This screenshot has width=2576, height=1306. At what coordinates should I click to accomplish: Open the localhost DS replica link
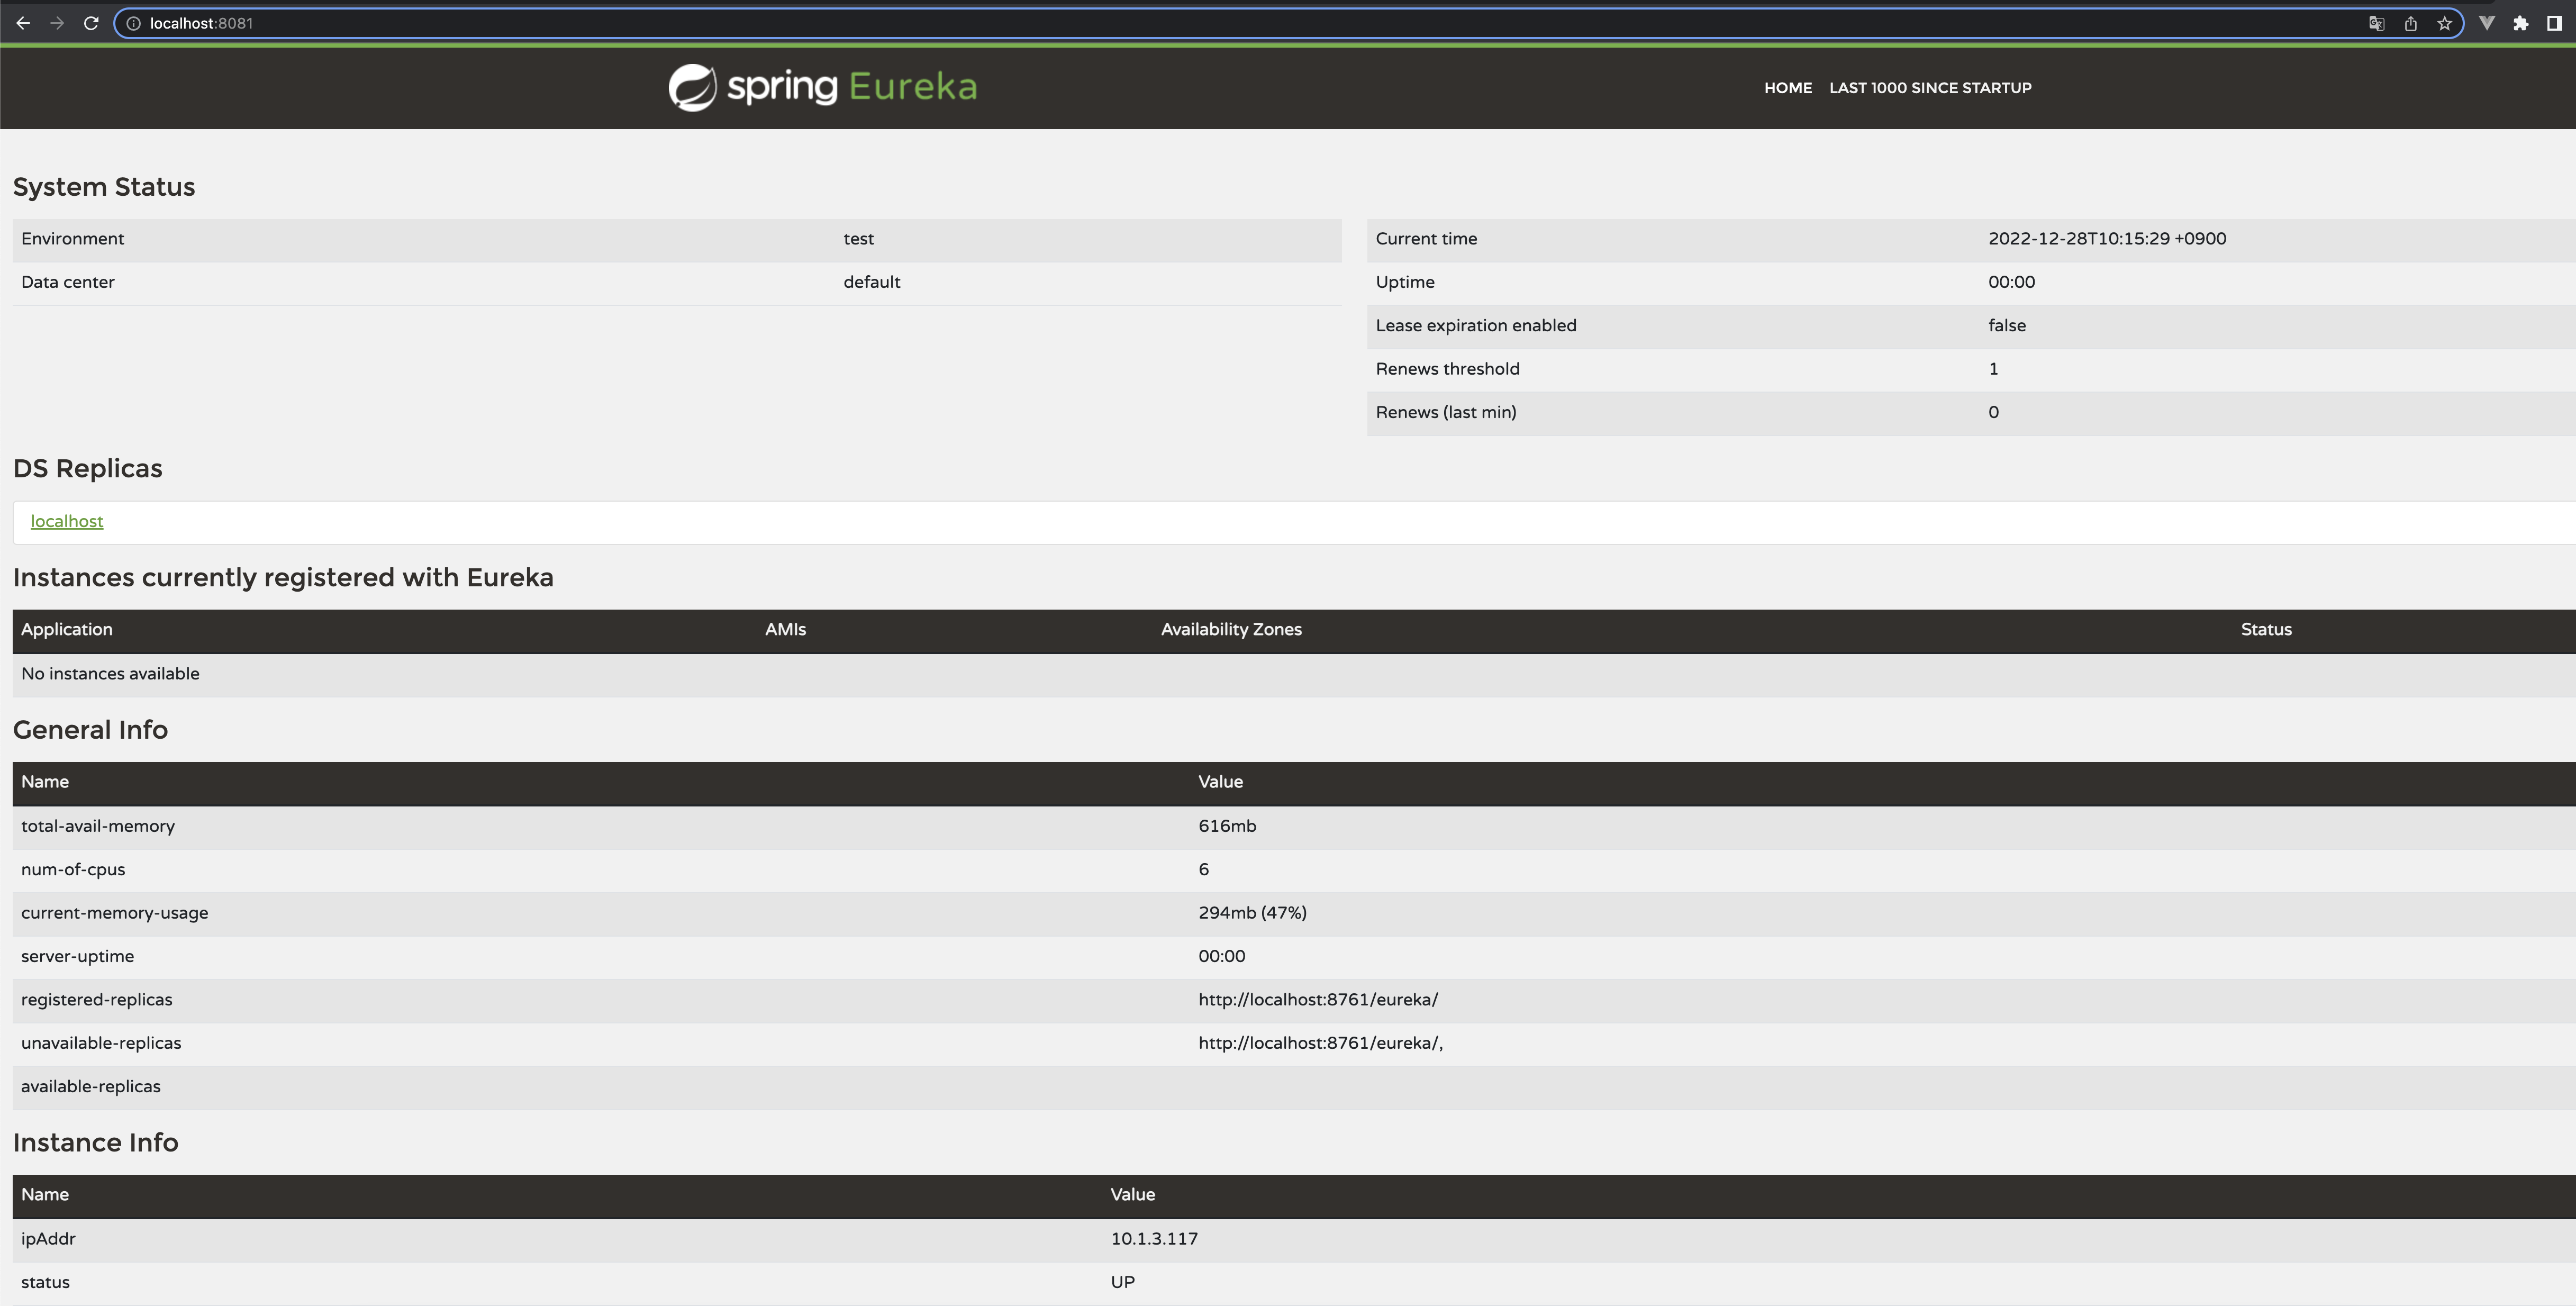tap(67, 521)
